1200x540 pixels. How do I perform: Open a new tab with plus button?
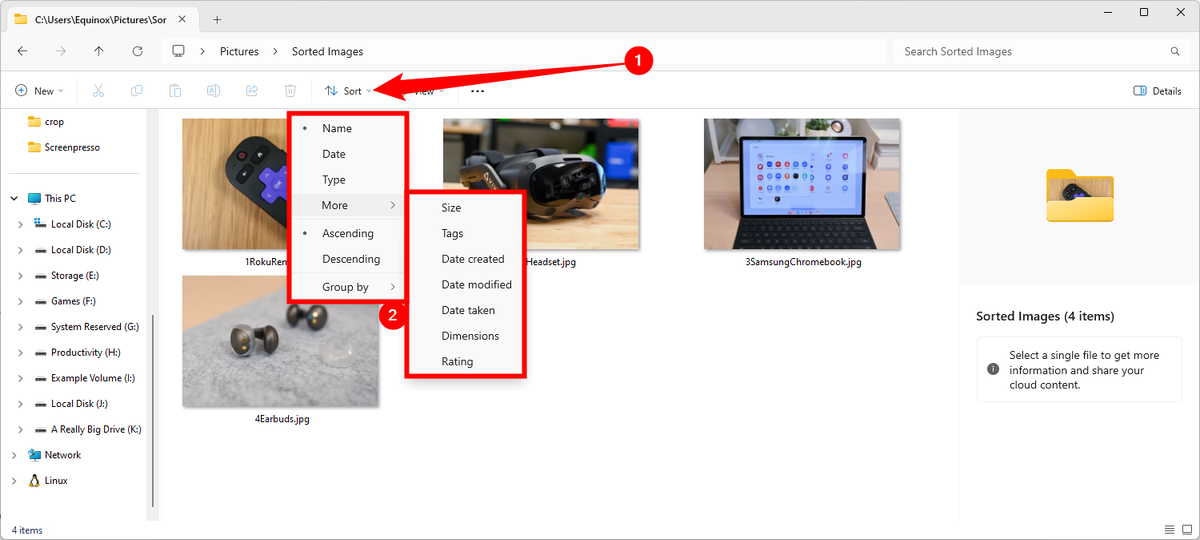(217, 19)
